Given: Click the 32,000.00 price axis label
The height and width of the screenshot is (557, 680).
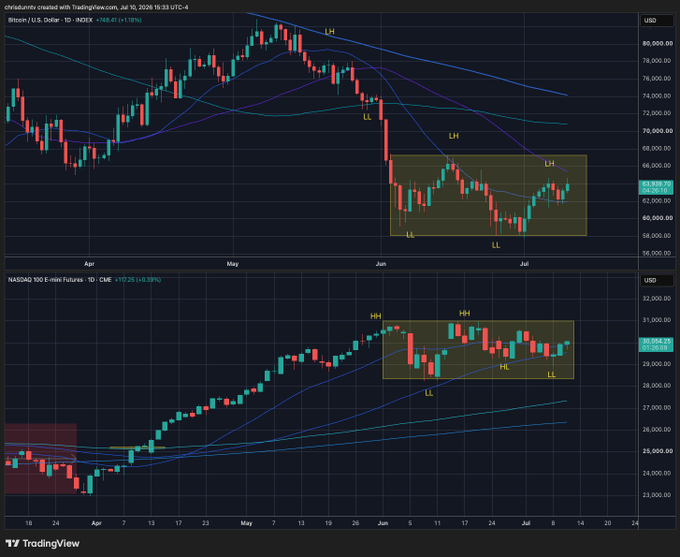Looking at the screenshot, I should tap(657, 298).
